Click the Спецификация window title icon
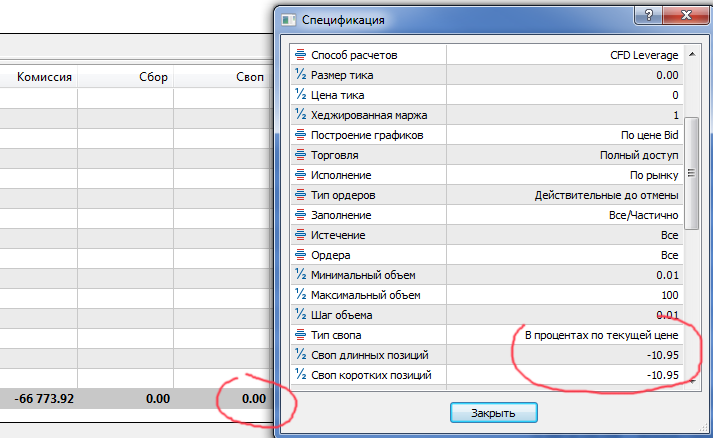 289,20
